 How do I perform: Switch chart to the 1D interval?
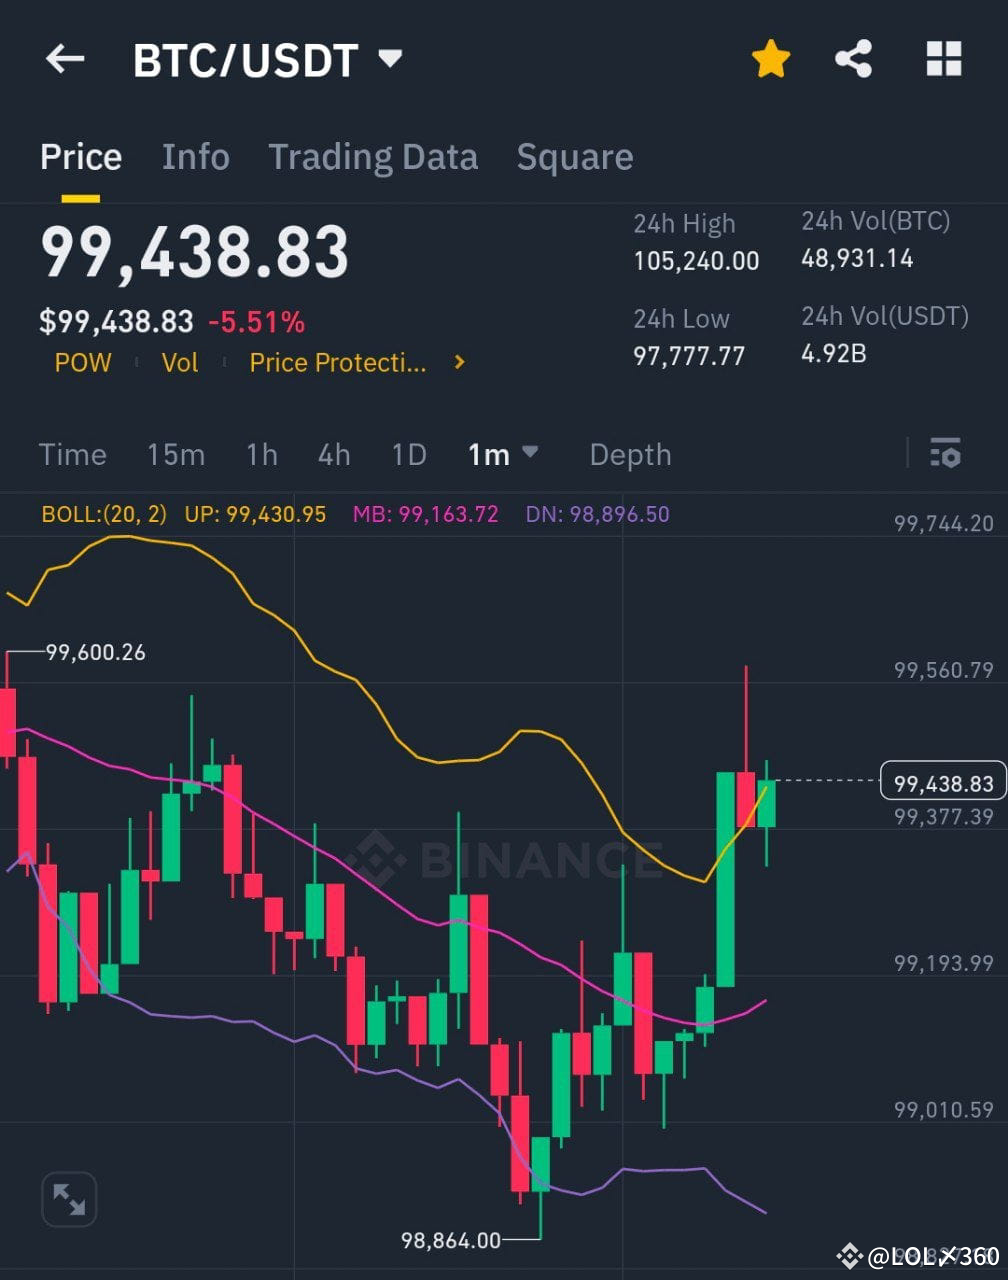pyautogui.click(x=408, y=454)
